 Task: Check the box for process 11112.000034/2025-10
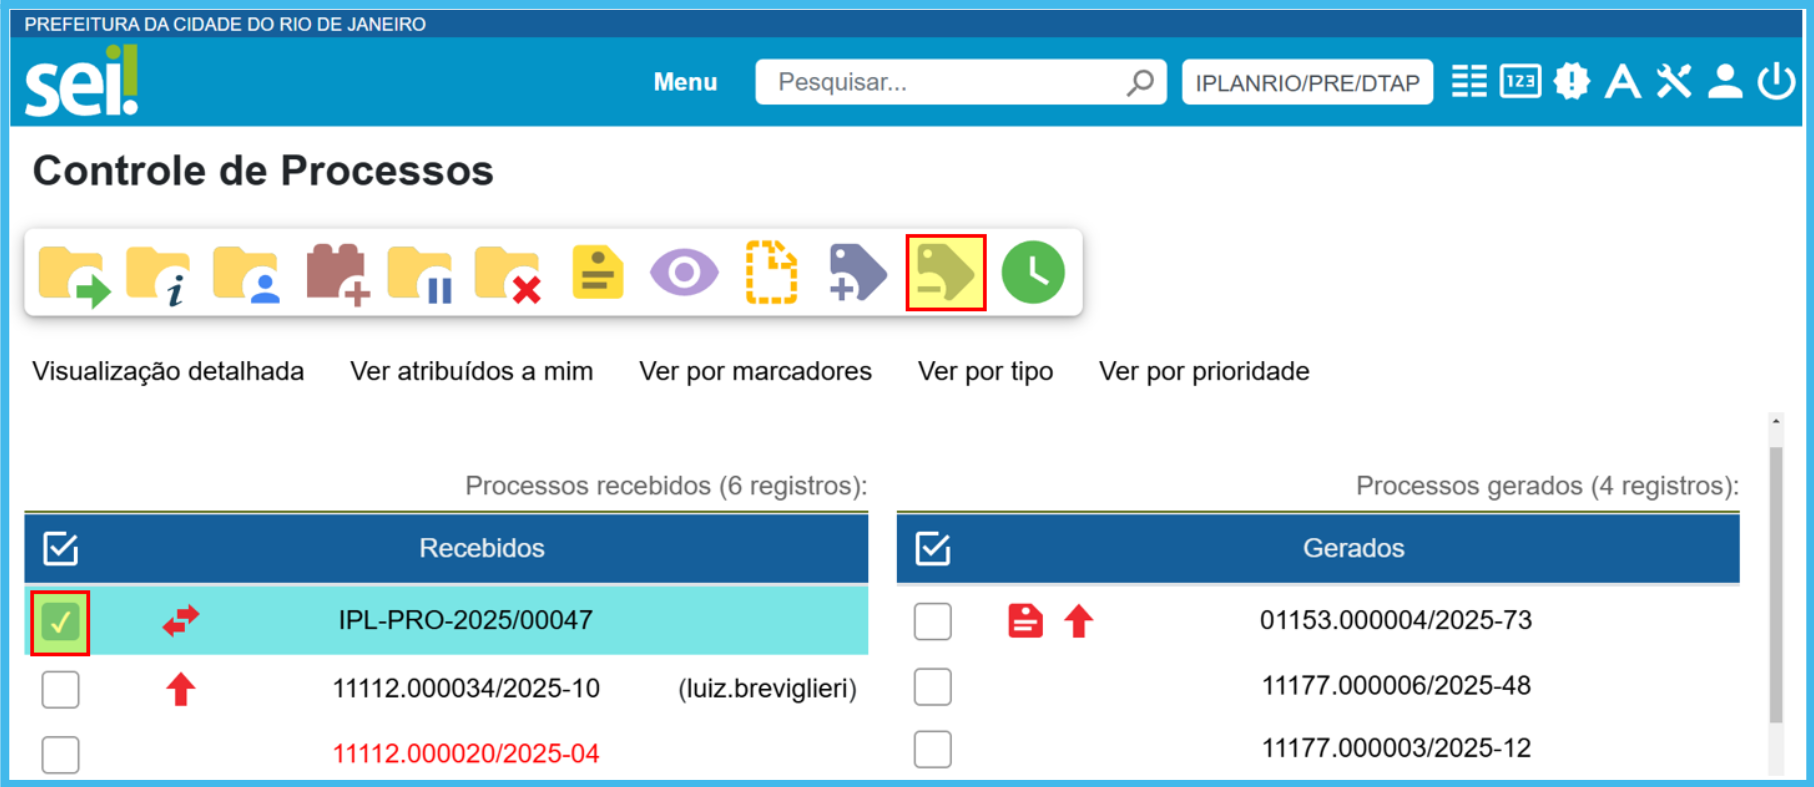pos(60,689)
